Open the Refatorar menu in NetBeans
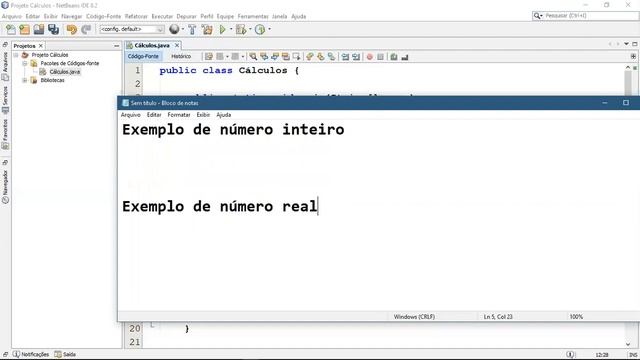This screenshot has width=640, height=360. (136, 16)
